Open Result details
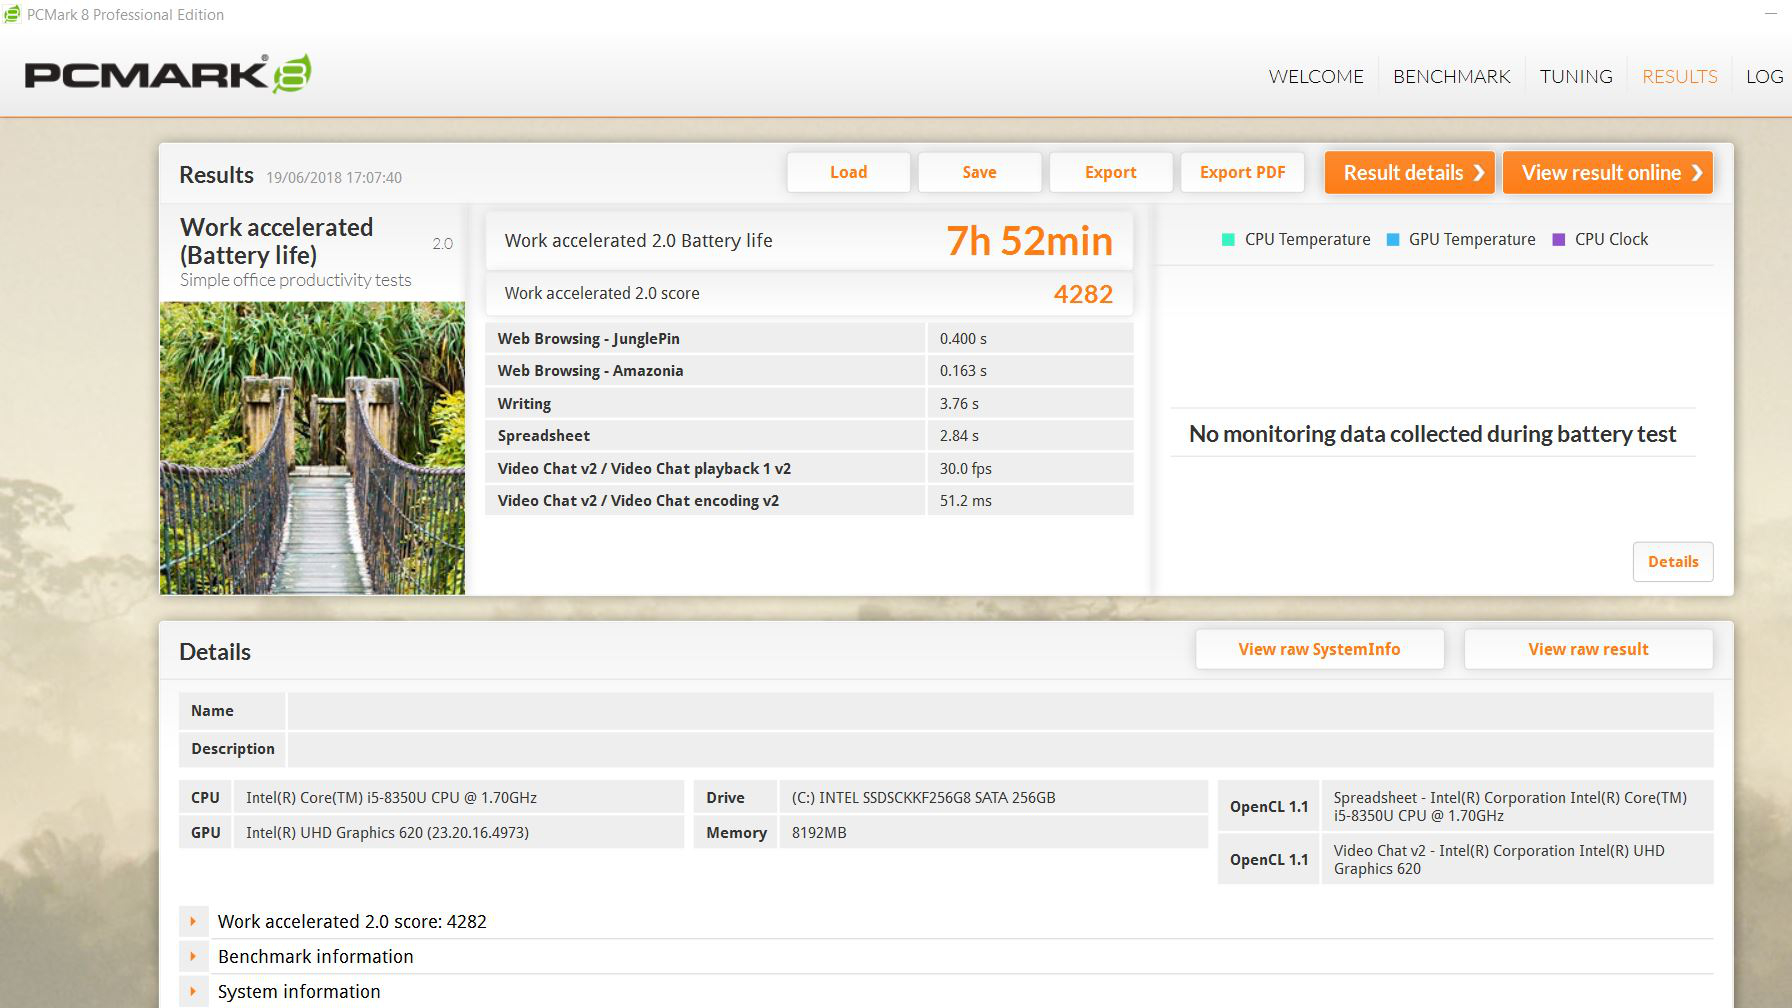The width and height of the screenshot is (1792, 1008). click(x=1410, y=172)
